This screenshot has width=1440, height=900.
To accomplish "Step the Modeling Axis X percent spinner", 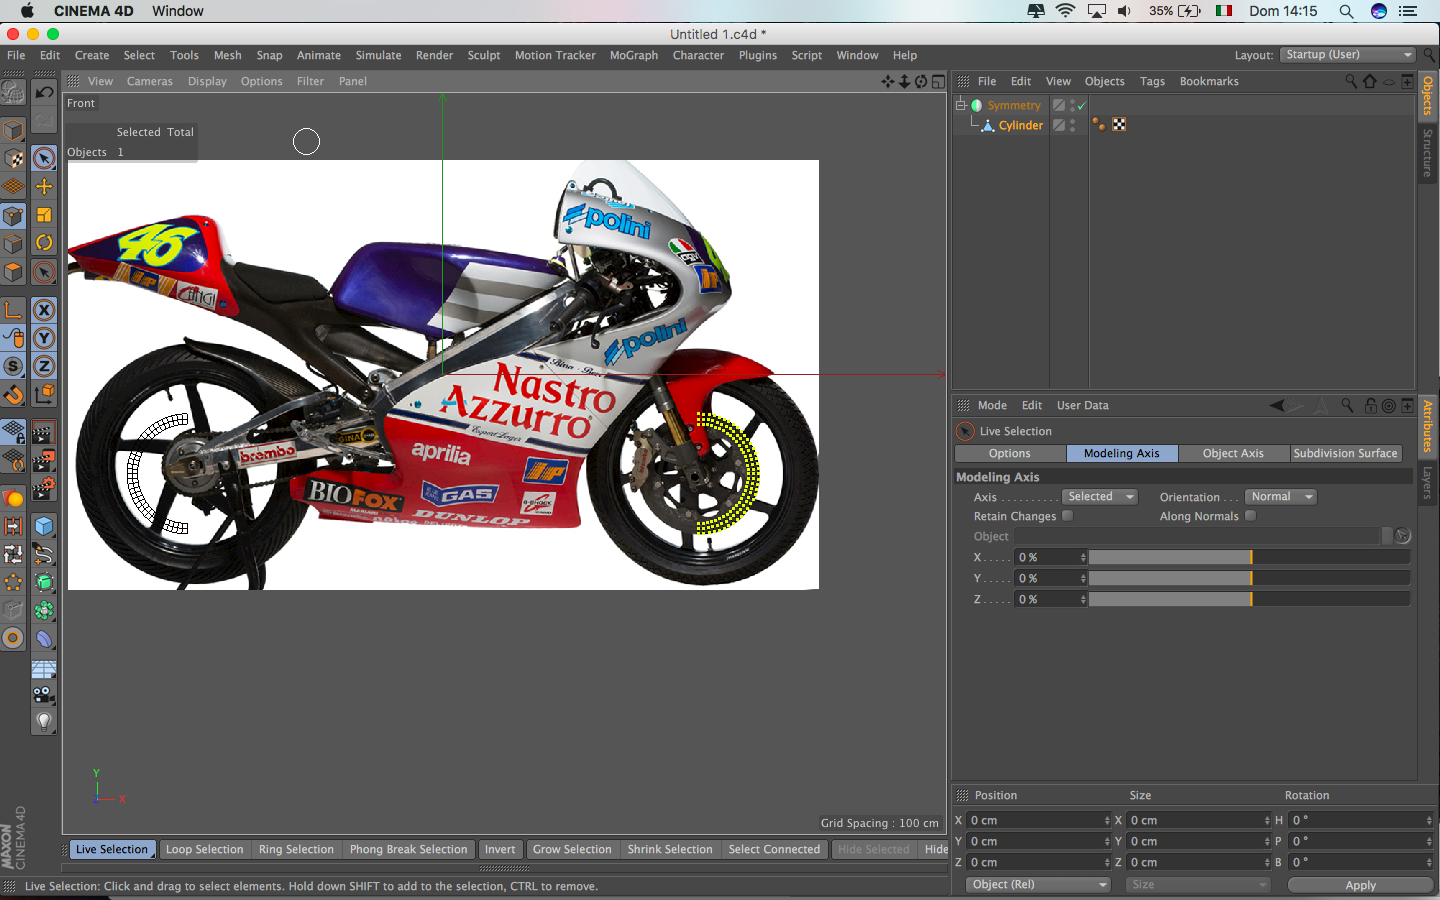I will click(1083, 557).
